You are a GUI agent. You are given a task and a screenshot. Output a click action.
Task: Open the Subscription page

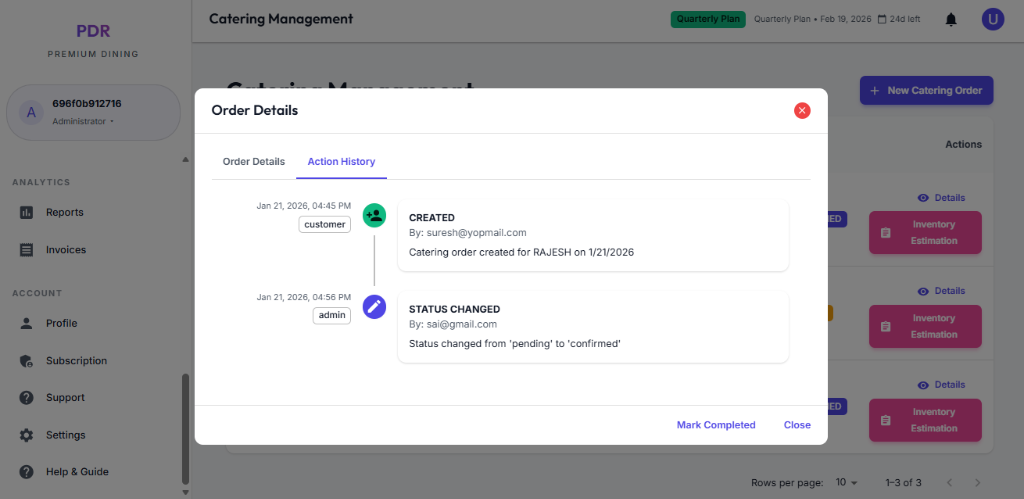76,361
